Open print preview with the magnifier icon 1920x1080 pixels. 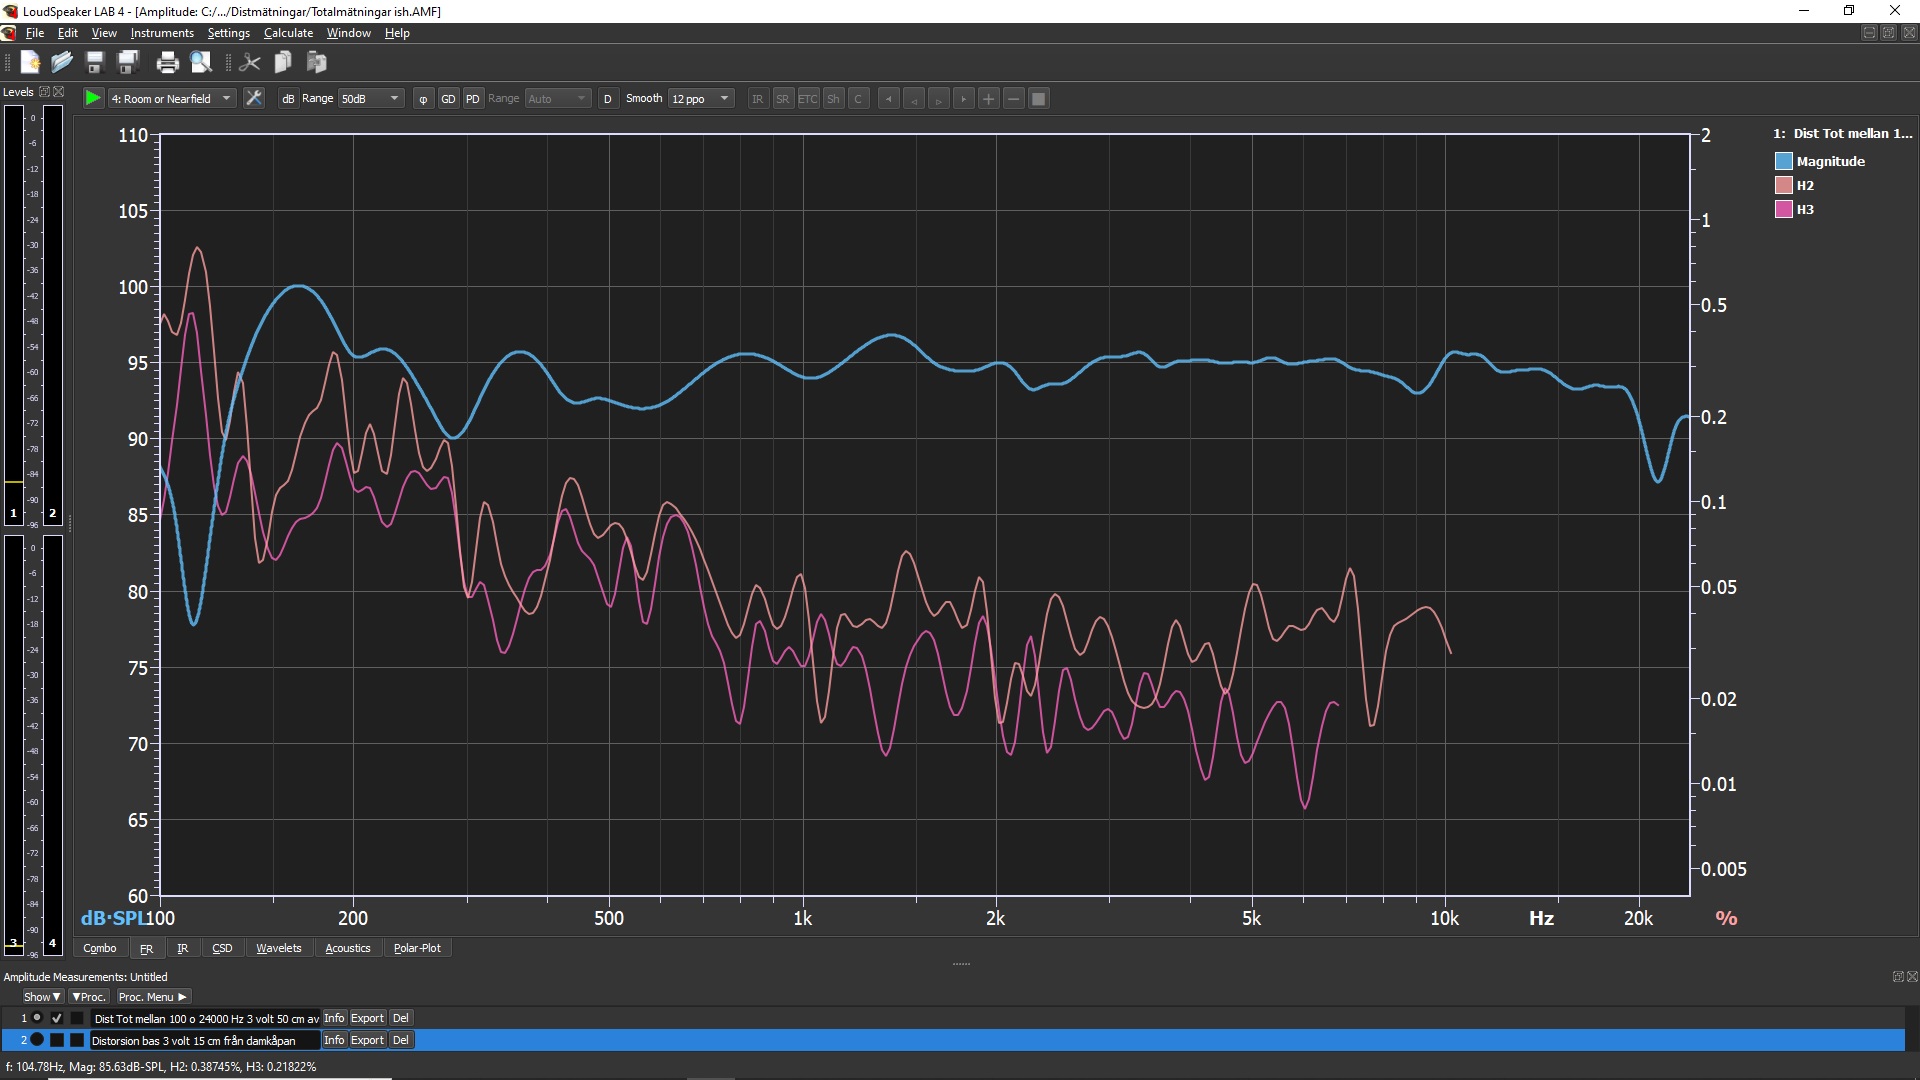201,62
